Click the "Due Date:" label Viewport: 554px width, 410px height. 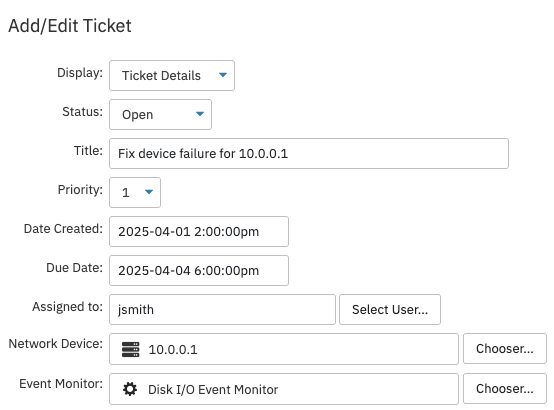(75, 268)
